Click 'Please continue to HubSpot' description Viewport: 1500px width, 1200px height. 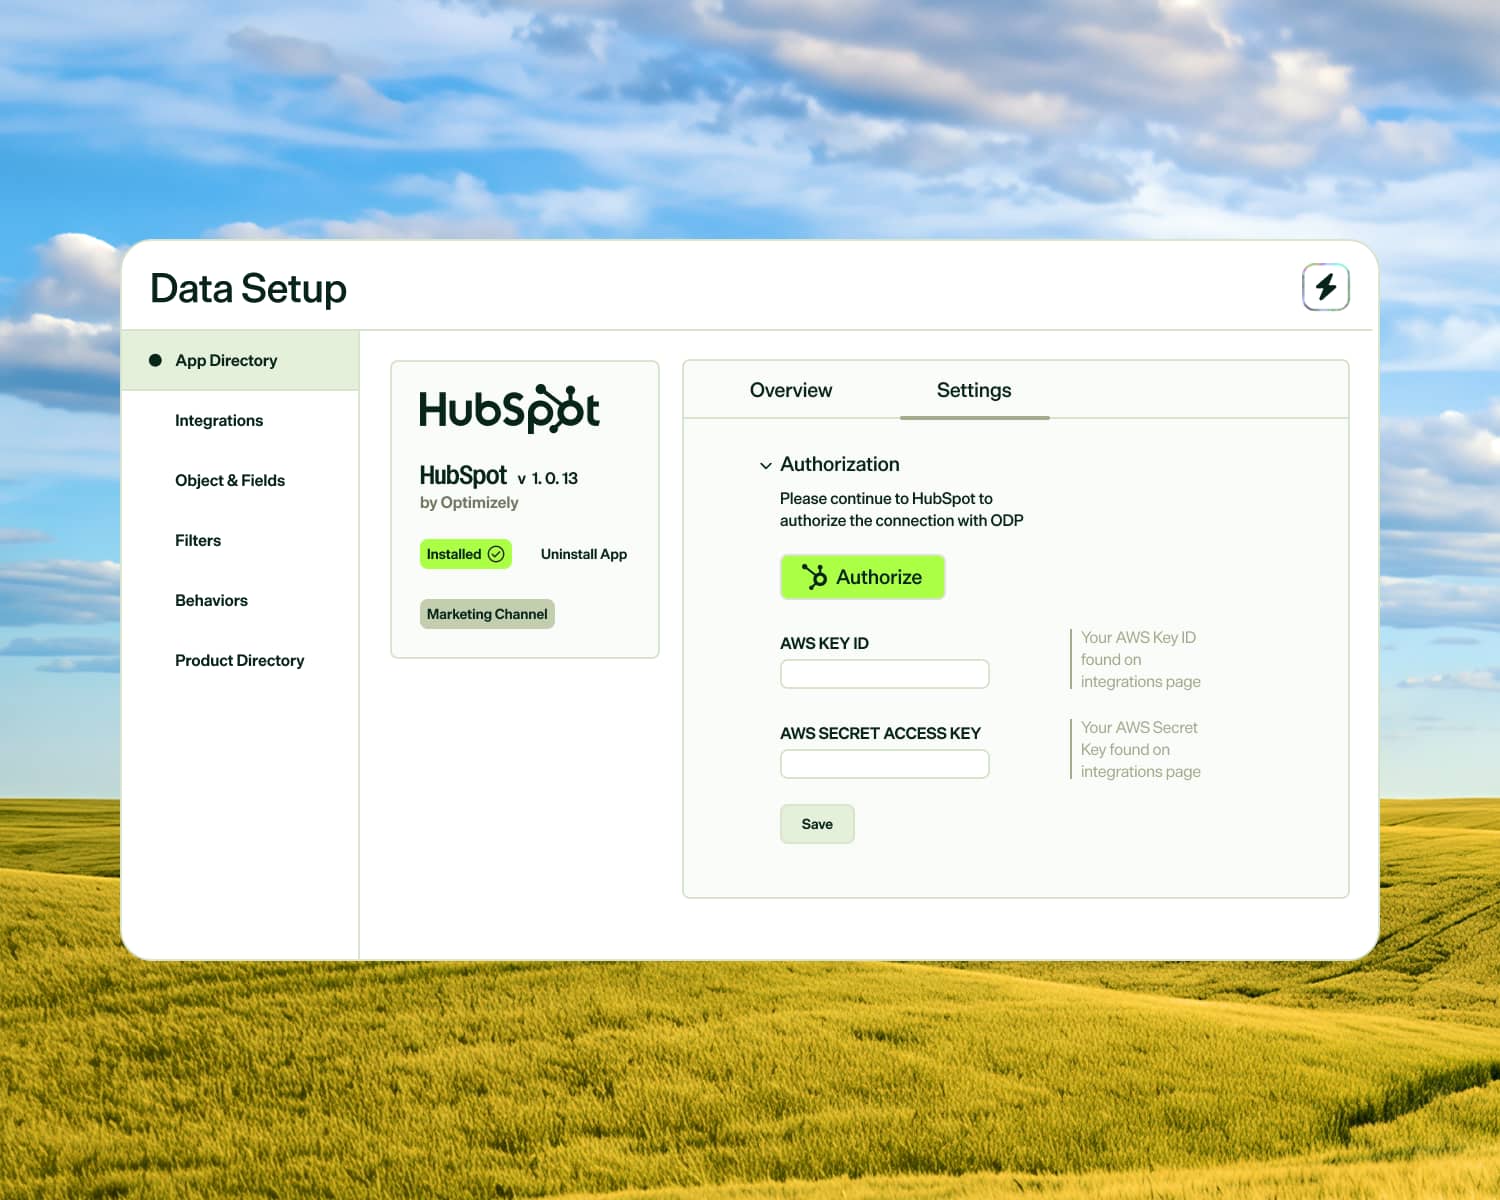[x=902, y=509]
